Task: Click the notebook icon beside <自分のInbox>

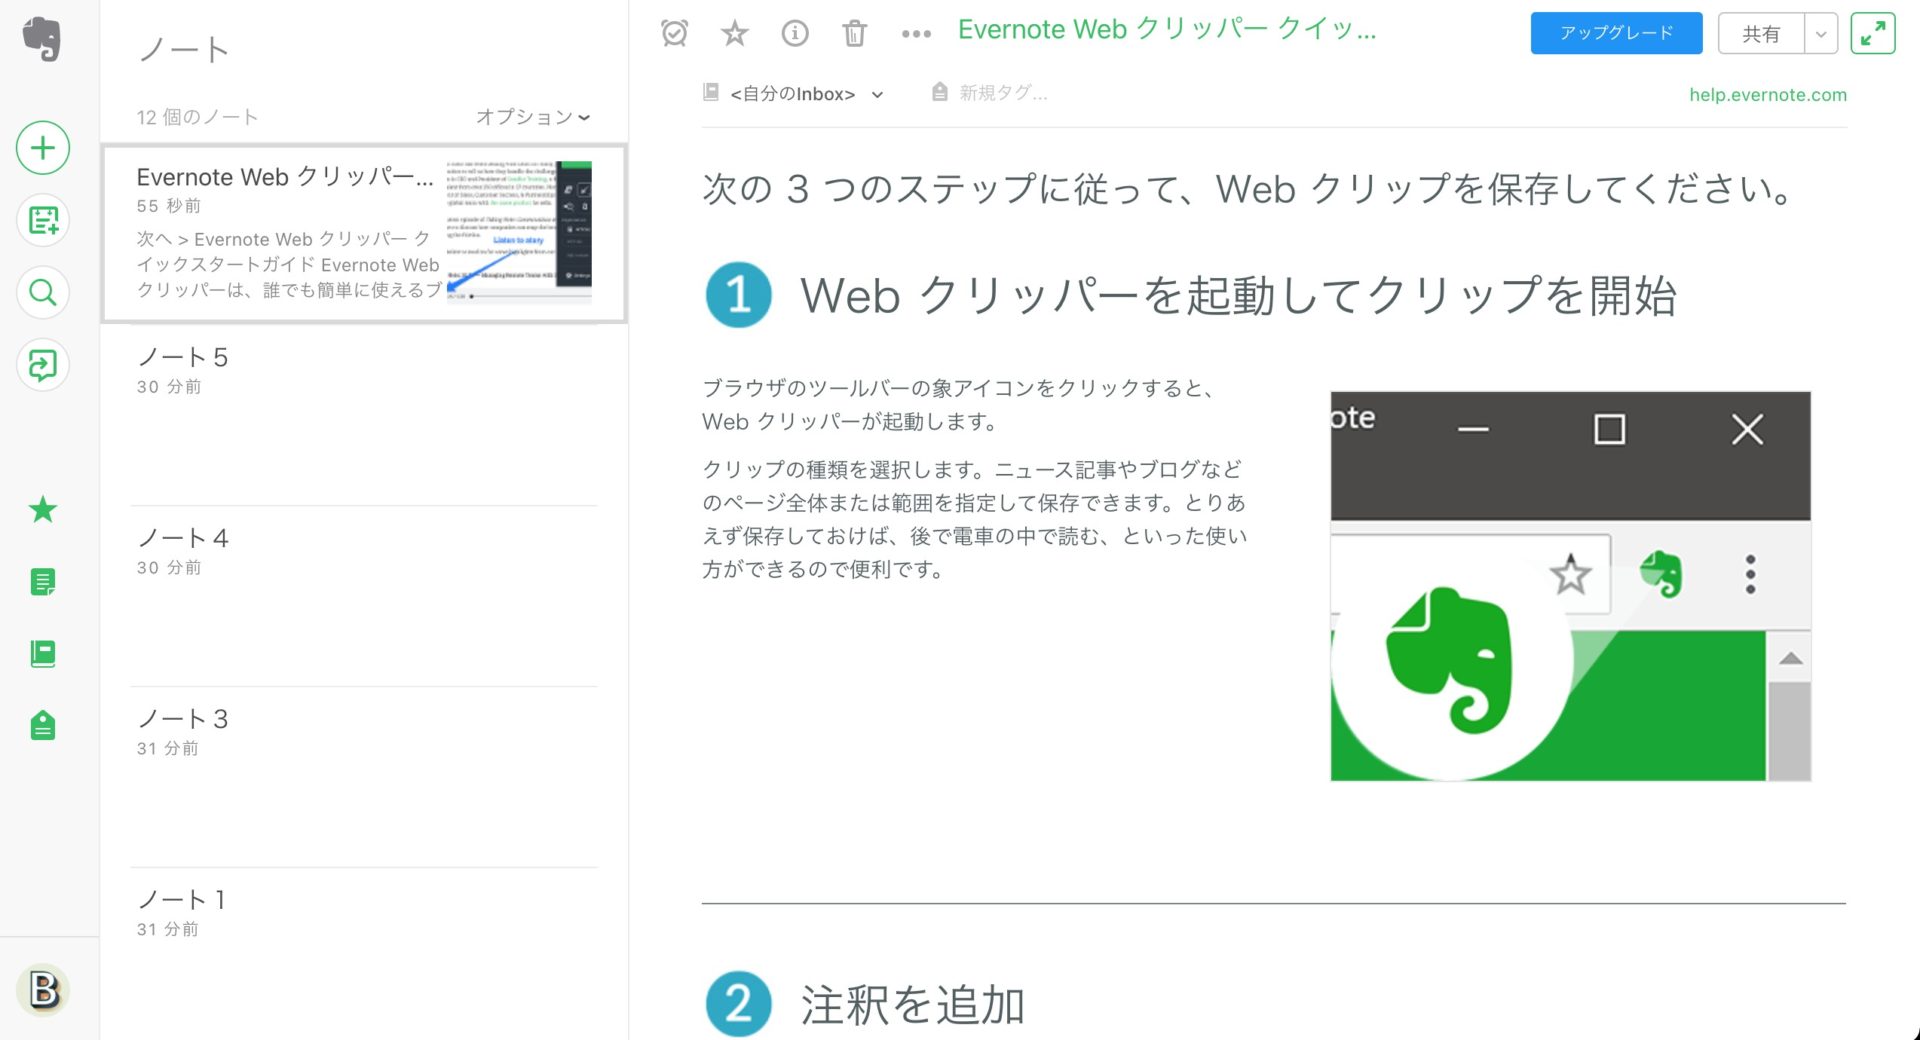Action: (711, 92)
